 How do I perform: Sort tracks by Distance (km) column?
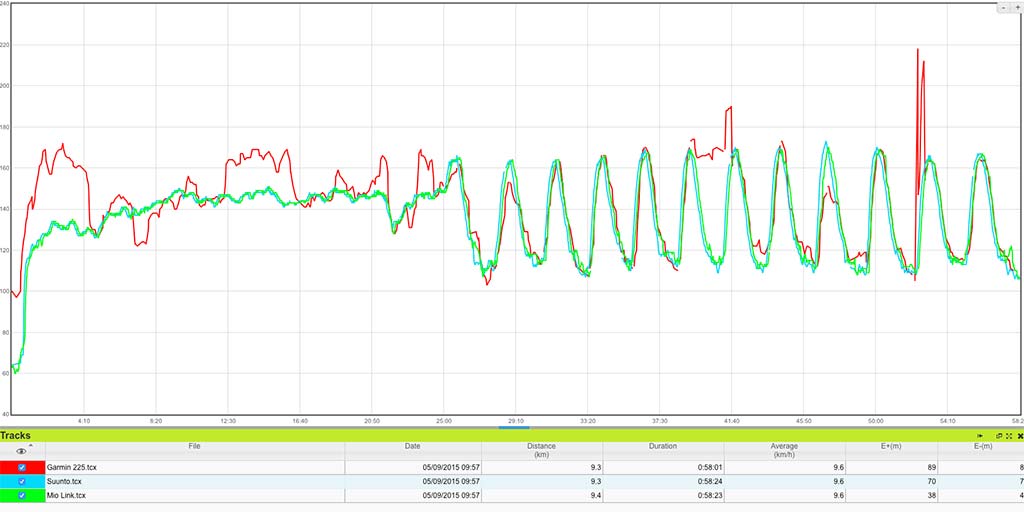point(542,451)
